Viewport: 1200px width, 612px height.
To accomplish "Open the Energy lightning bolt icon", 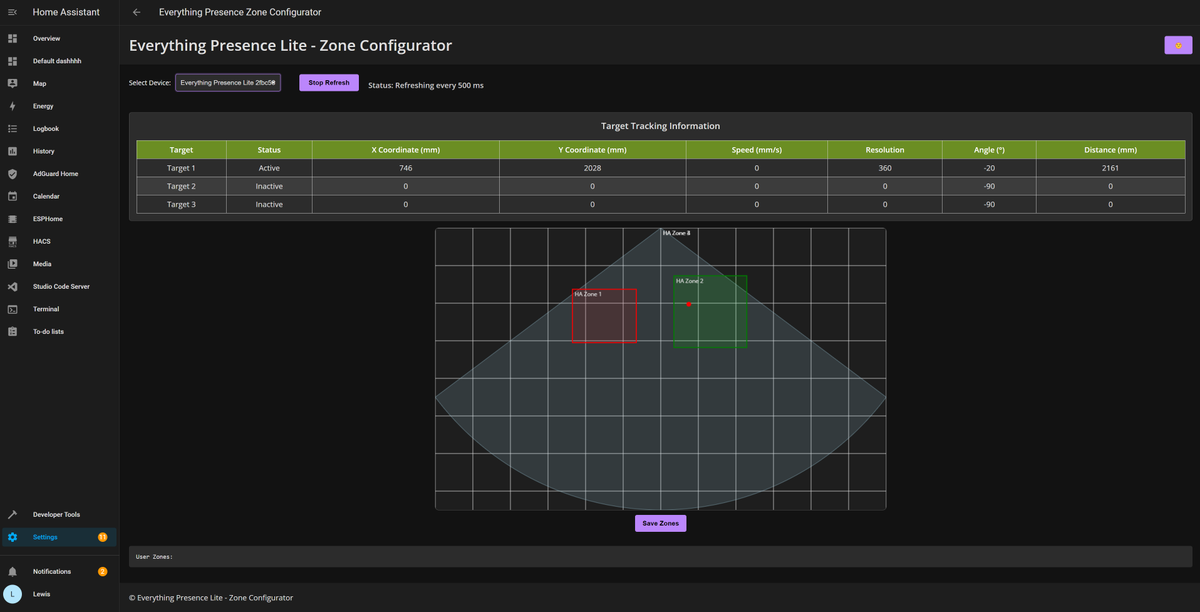I will tap(12, 106).
